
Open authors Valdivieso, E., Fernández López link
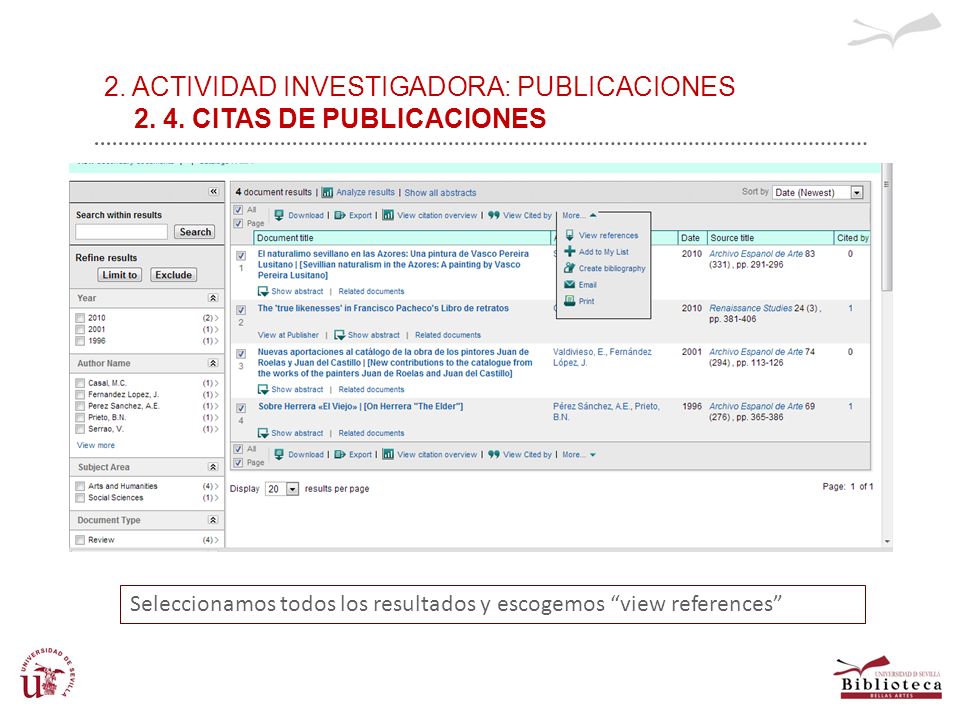pyautogui.click(x=602, y=357)
